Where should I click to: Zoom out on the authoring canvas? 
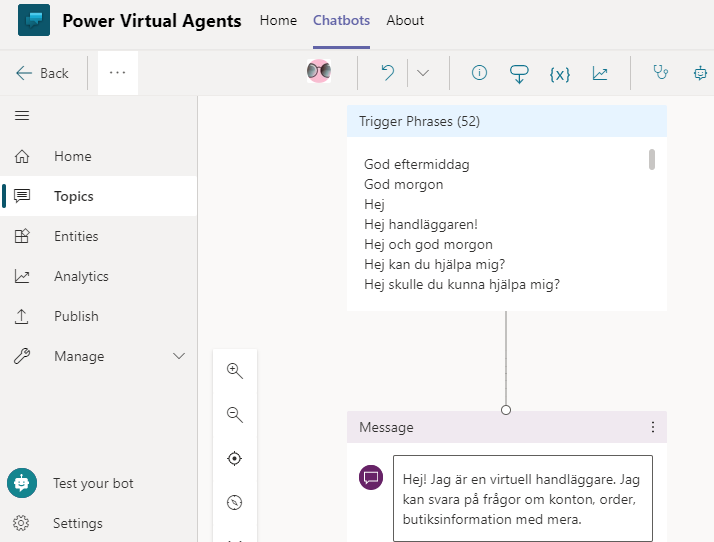pos(235,414)
